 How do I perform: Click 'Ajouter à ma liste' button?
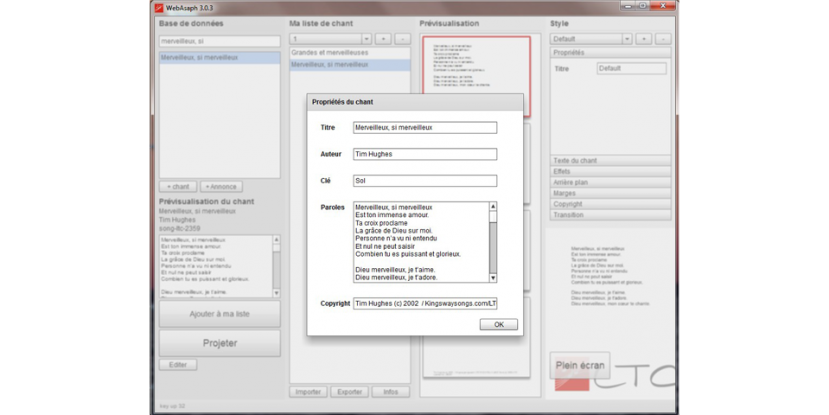tap(219, 314)
